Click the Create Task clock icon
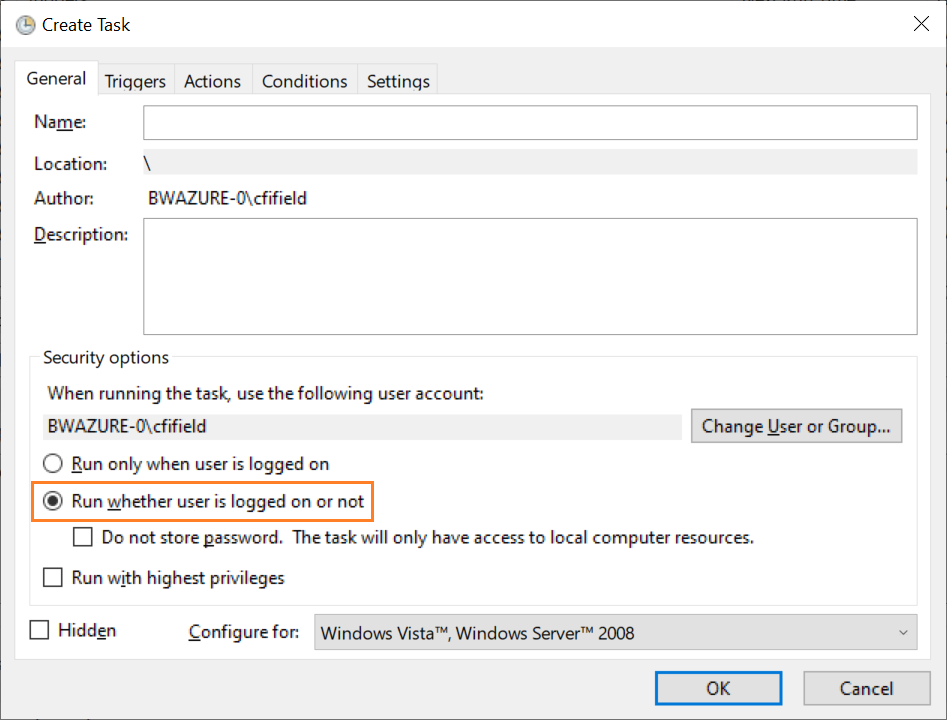This screenshot has width=947, height=720. (25, 25)
